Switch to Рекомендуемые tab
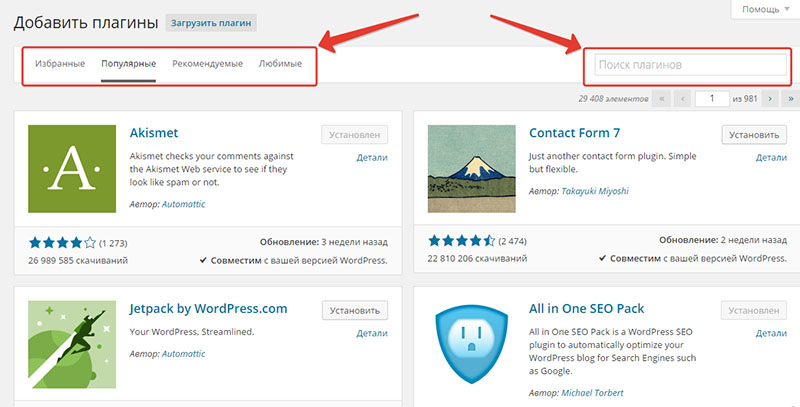800x407 pixels. 207,64
